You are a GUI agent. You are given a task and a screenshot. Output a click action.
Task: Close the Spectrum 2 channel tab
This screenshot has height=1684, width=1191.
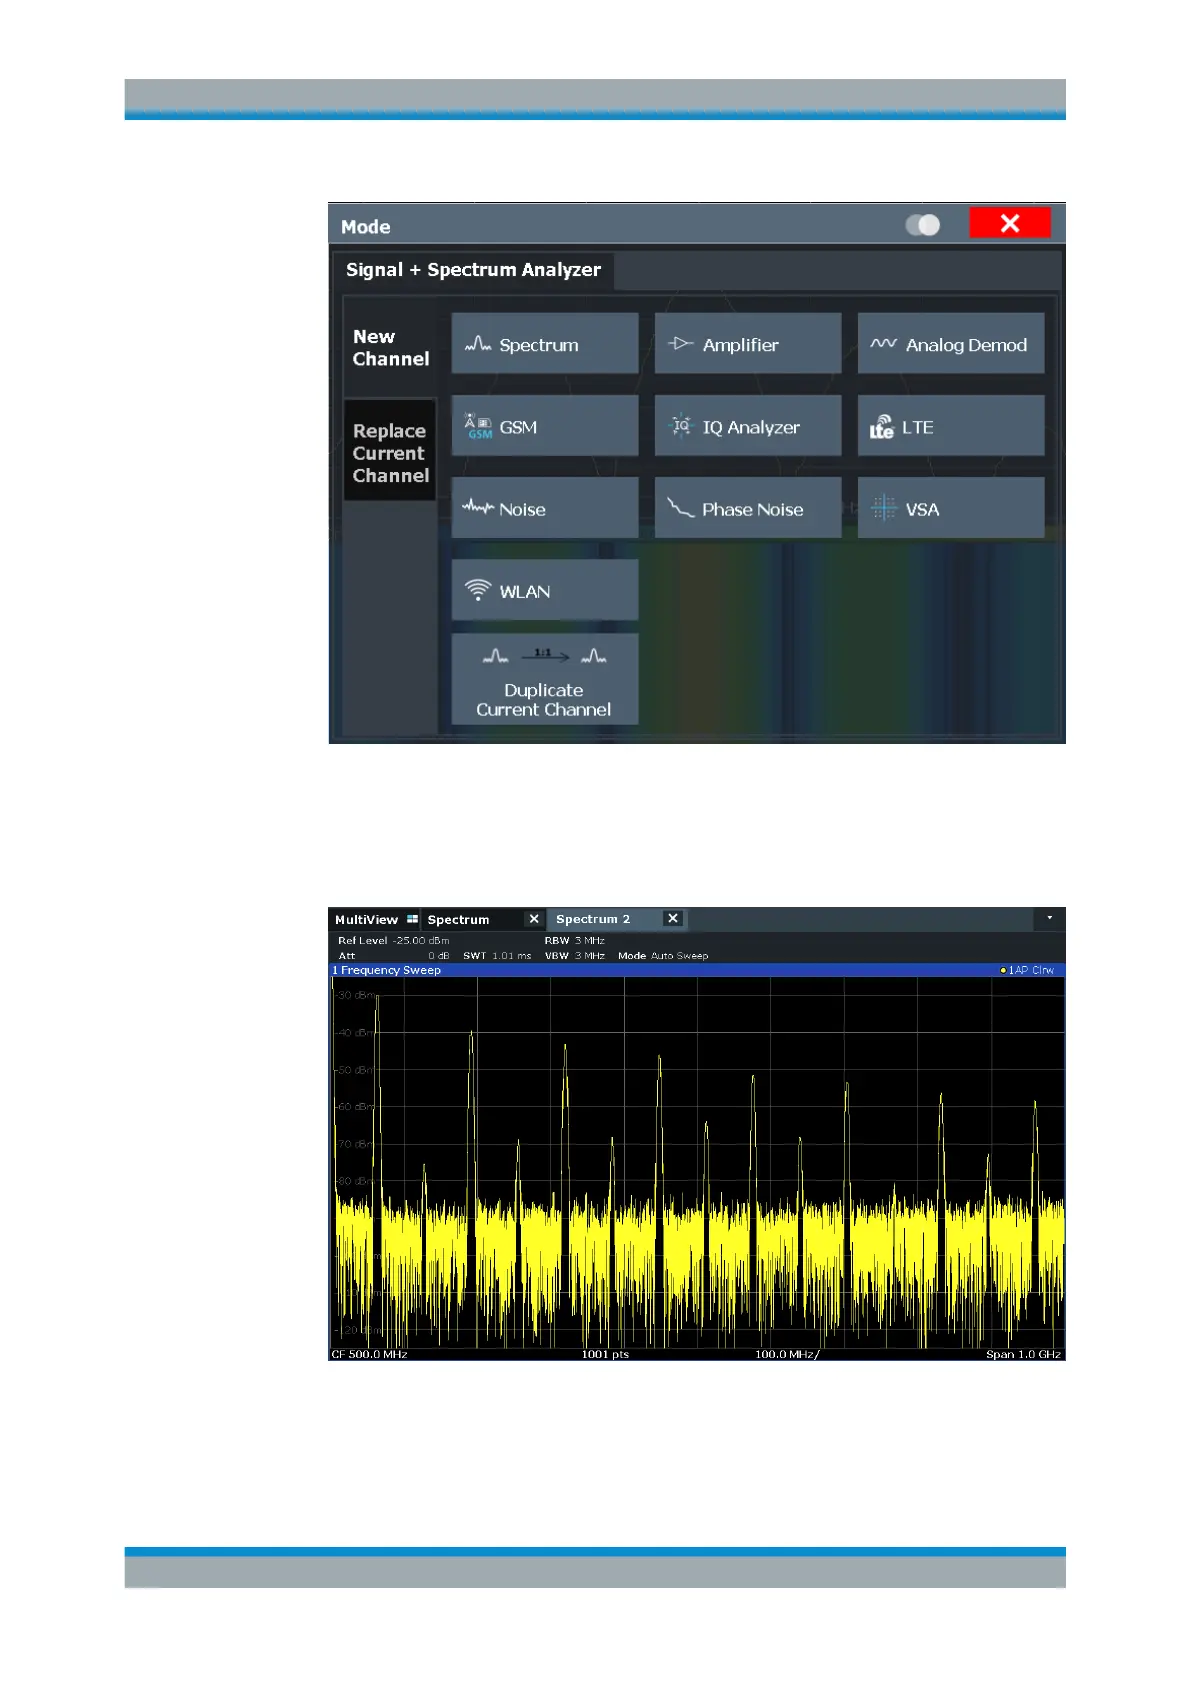click(x=673, y=918)
